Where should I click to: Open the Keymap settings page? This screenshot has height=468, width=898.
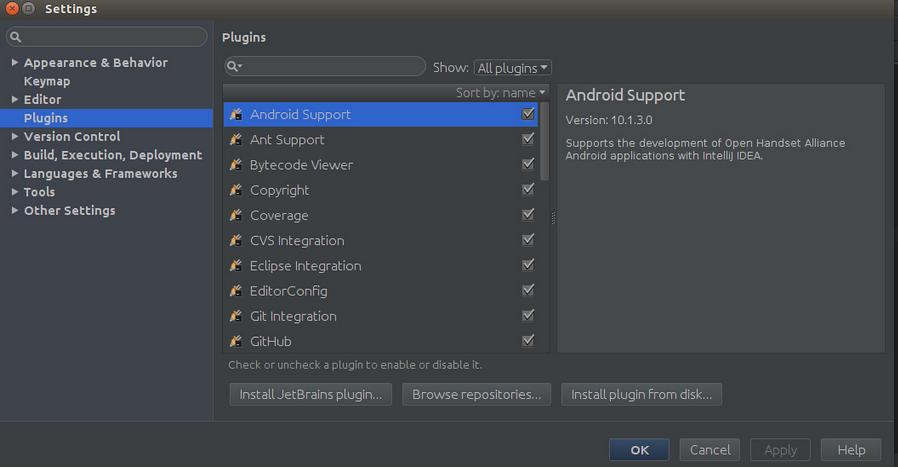coord(47,81)
